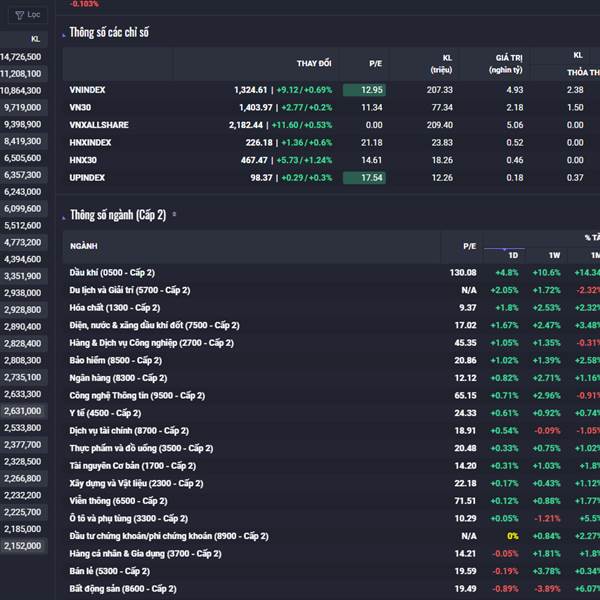Open the UPINDEX index row

point(331,178)
